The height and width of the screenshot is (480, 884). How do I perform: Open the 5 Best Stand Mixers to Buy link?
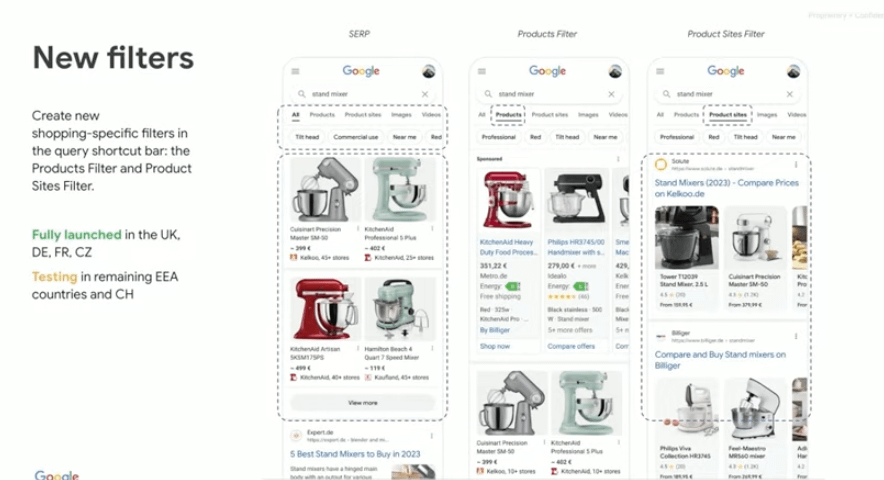tap(355, 454)
